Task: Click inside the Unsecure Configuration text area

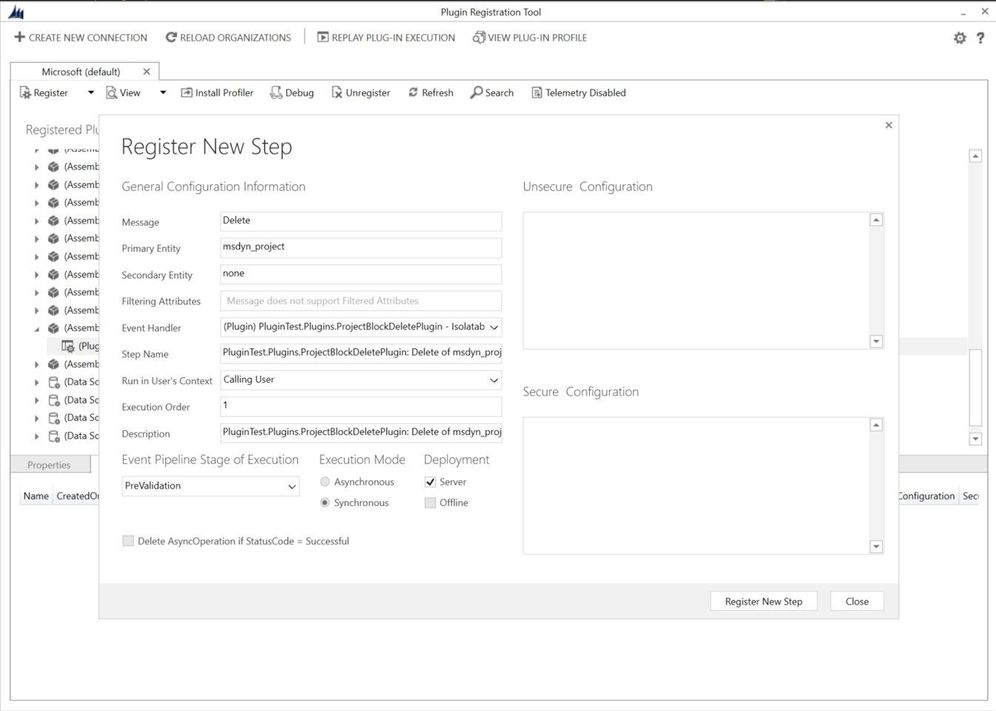Action: pos(696,280)
